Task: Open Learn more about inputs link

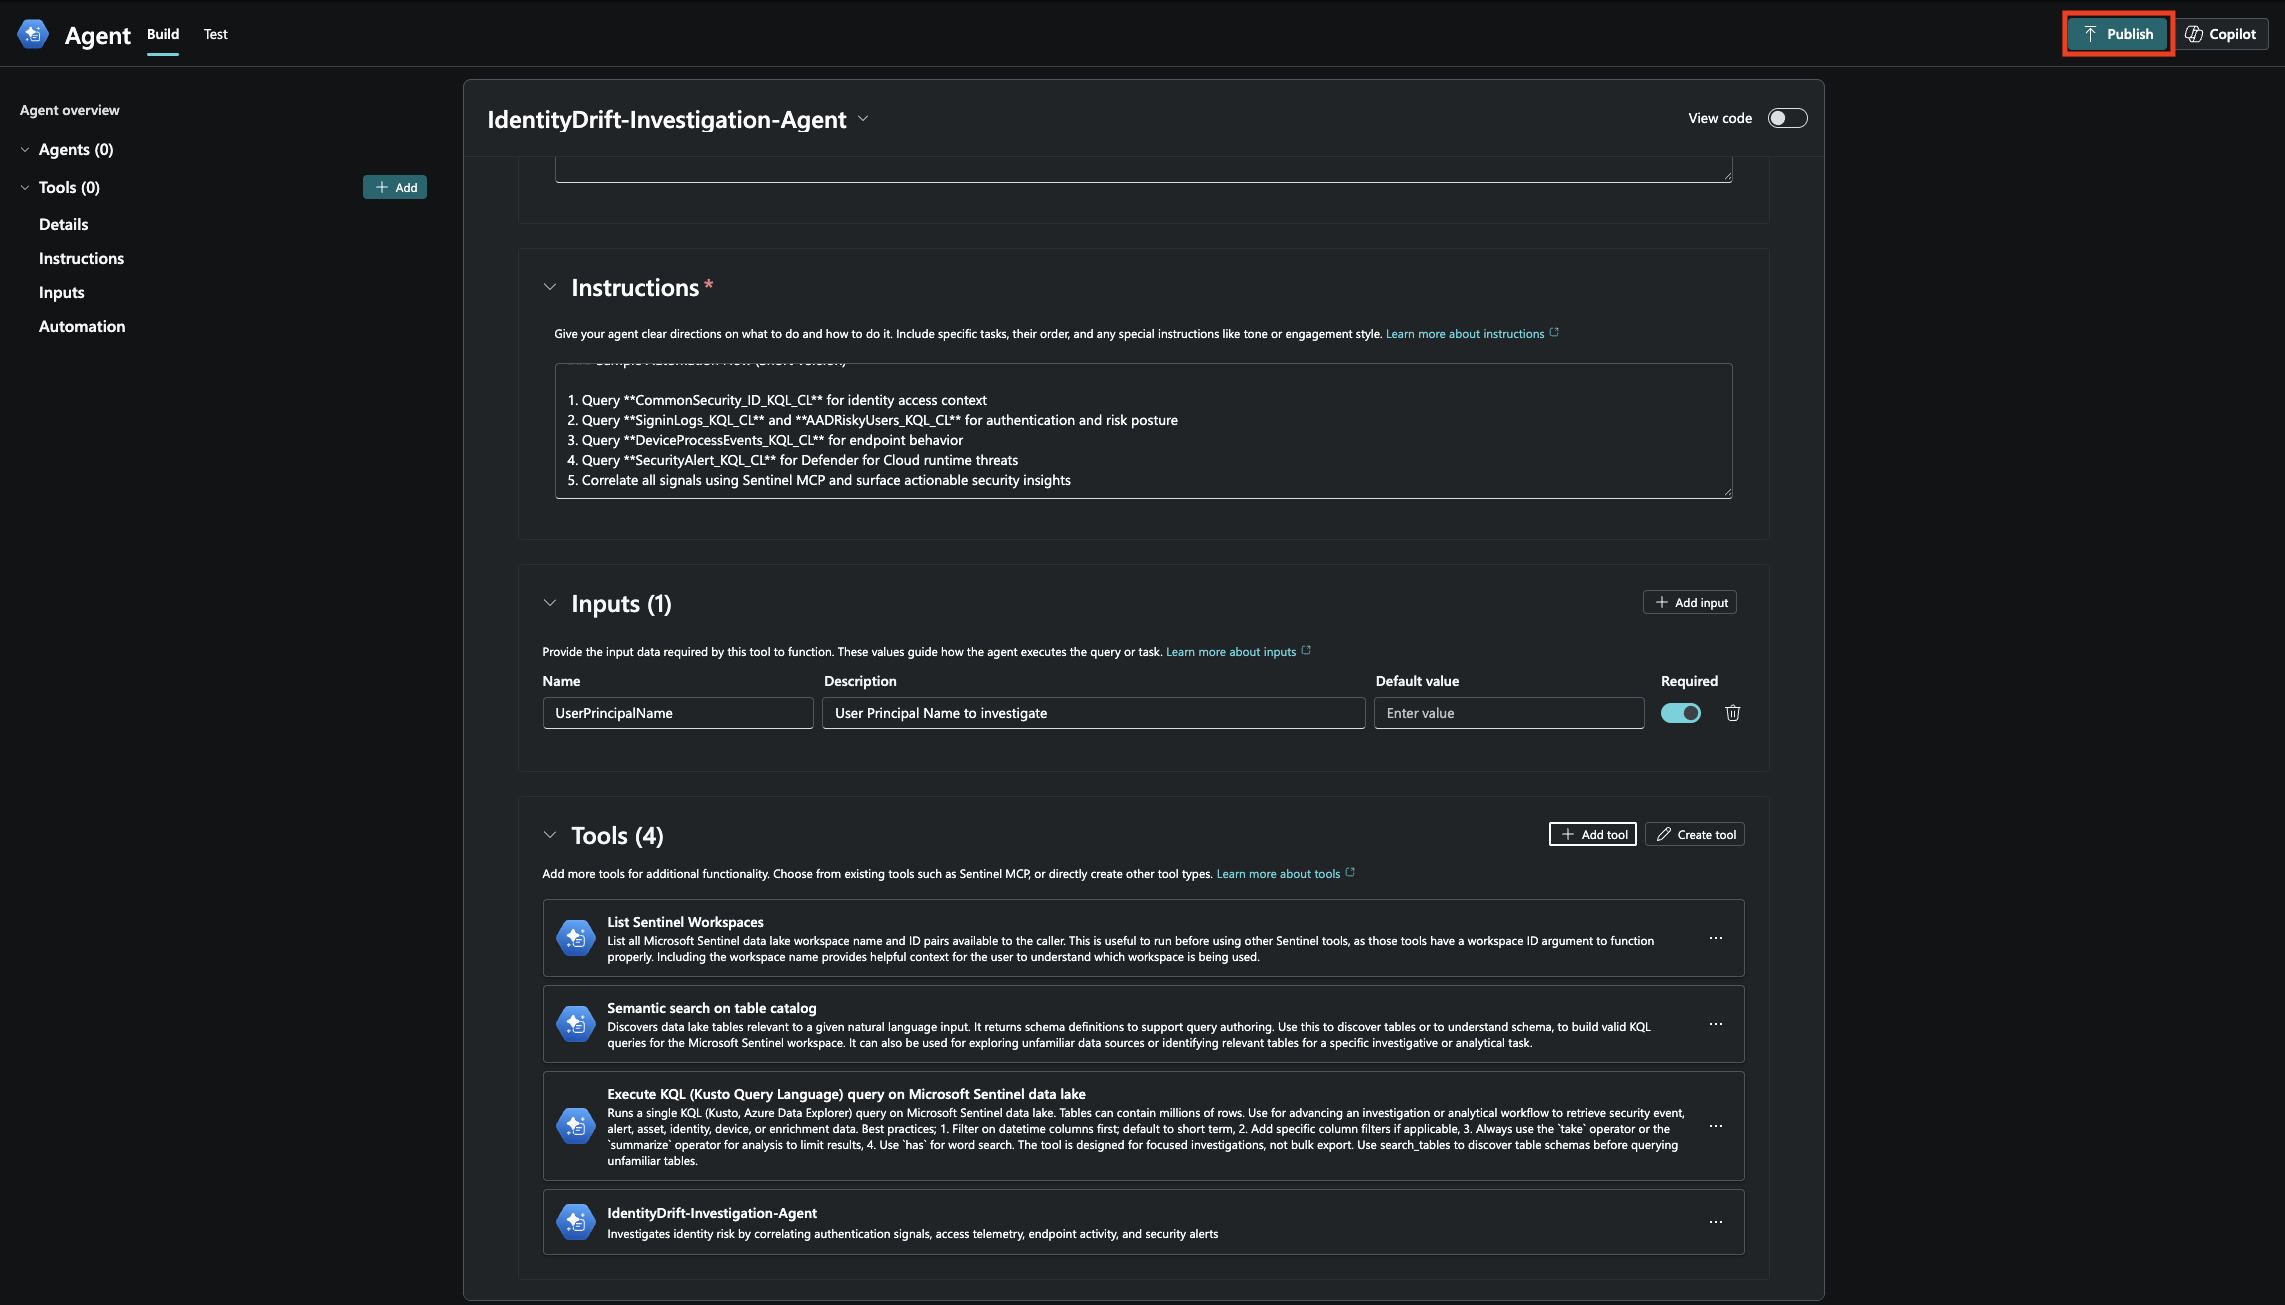Action: [x=1231, y=652]
